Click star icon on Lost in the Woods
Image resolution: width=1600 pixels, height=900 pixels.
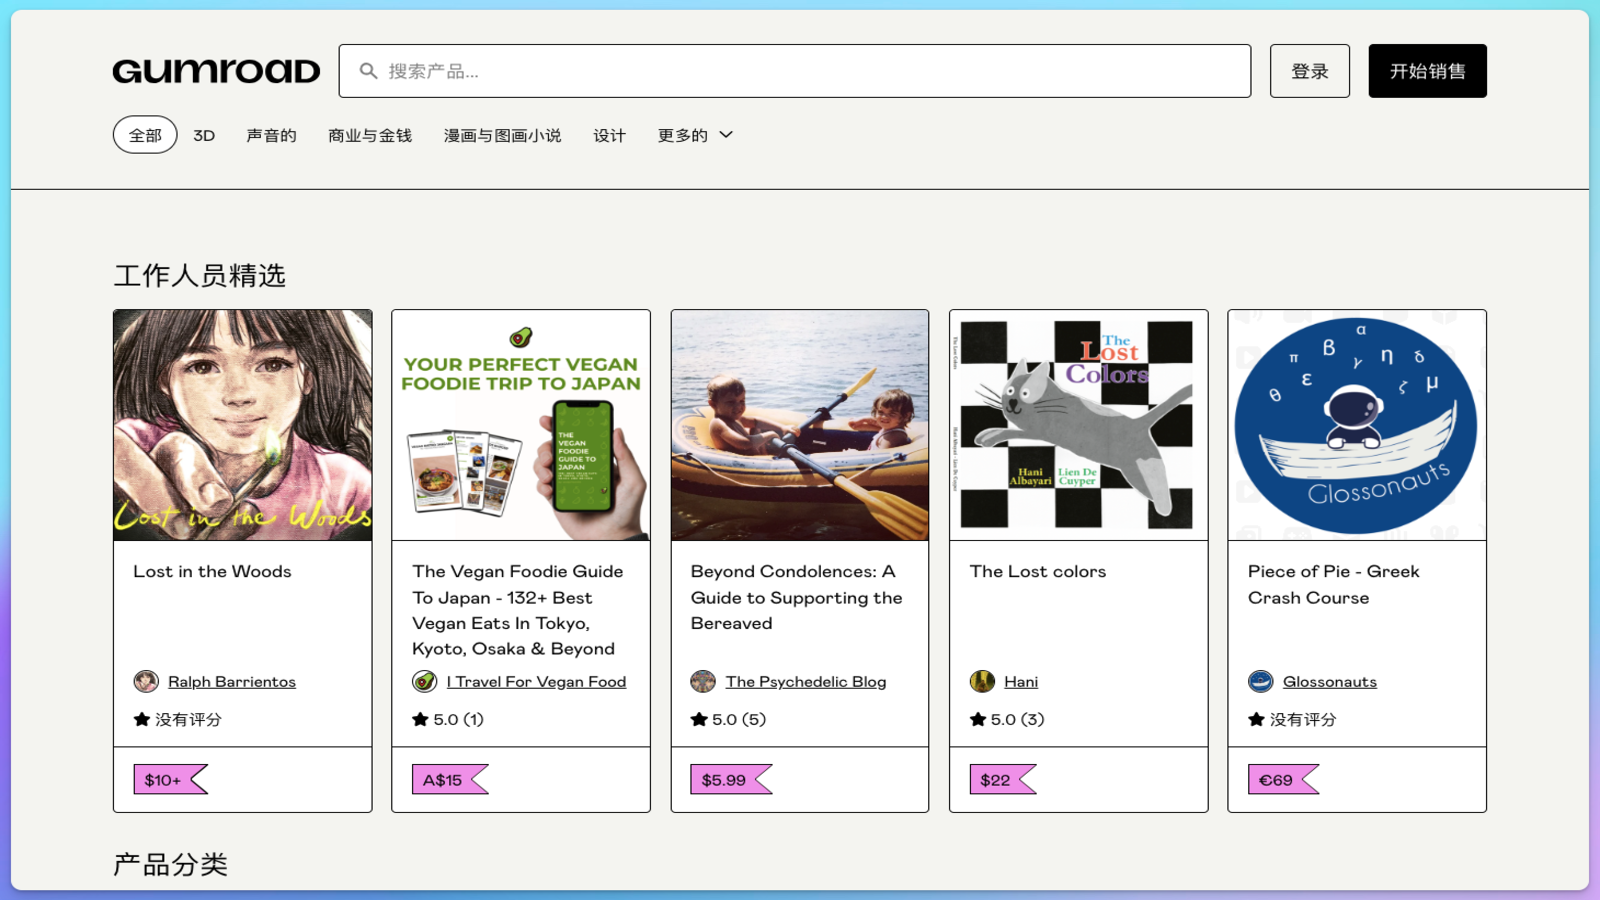(142, 719)
